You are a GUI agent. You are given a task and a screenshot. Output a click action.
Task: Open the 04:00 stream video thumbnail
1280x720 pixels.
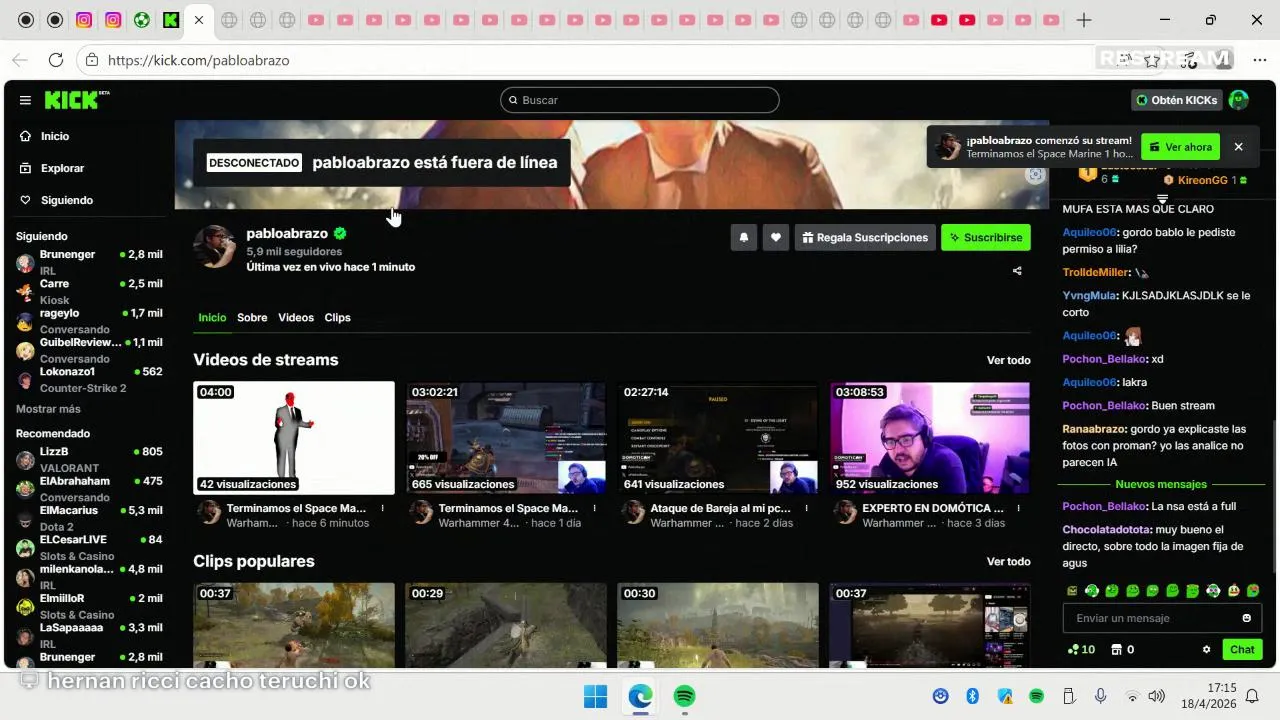tap(294, 437)
